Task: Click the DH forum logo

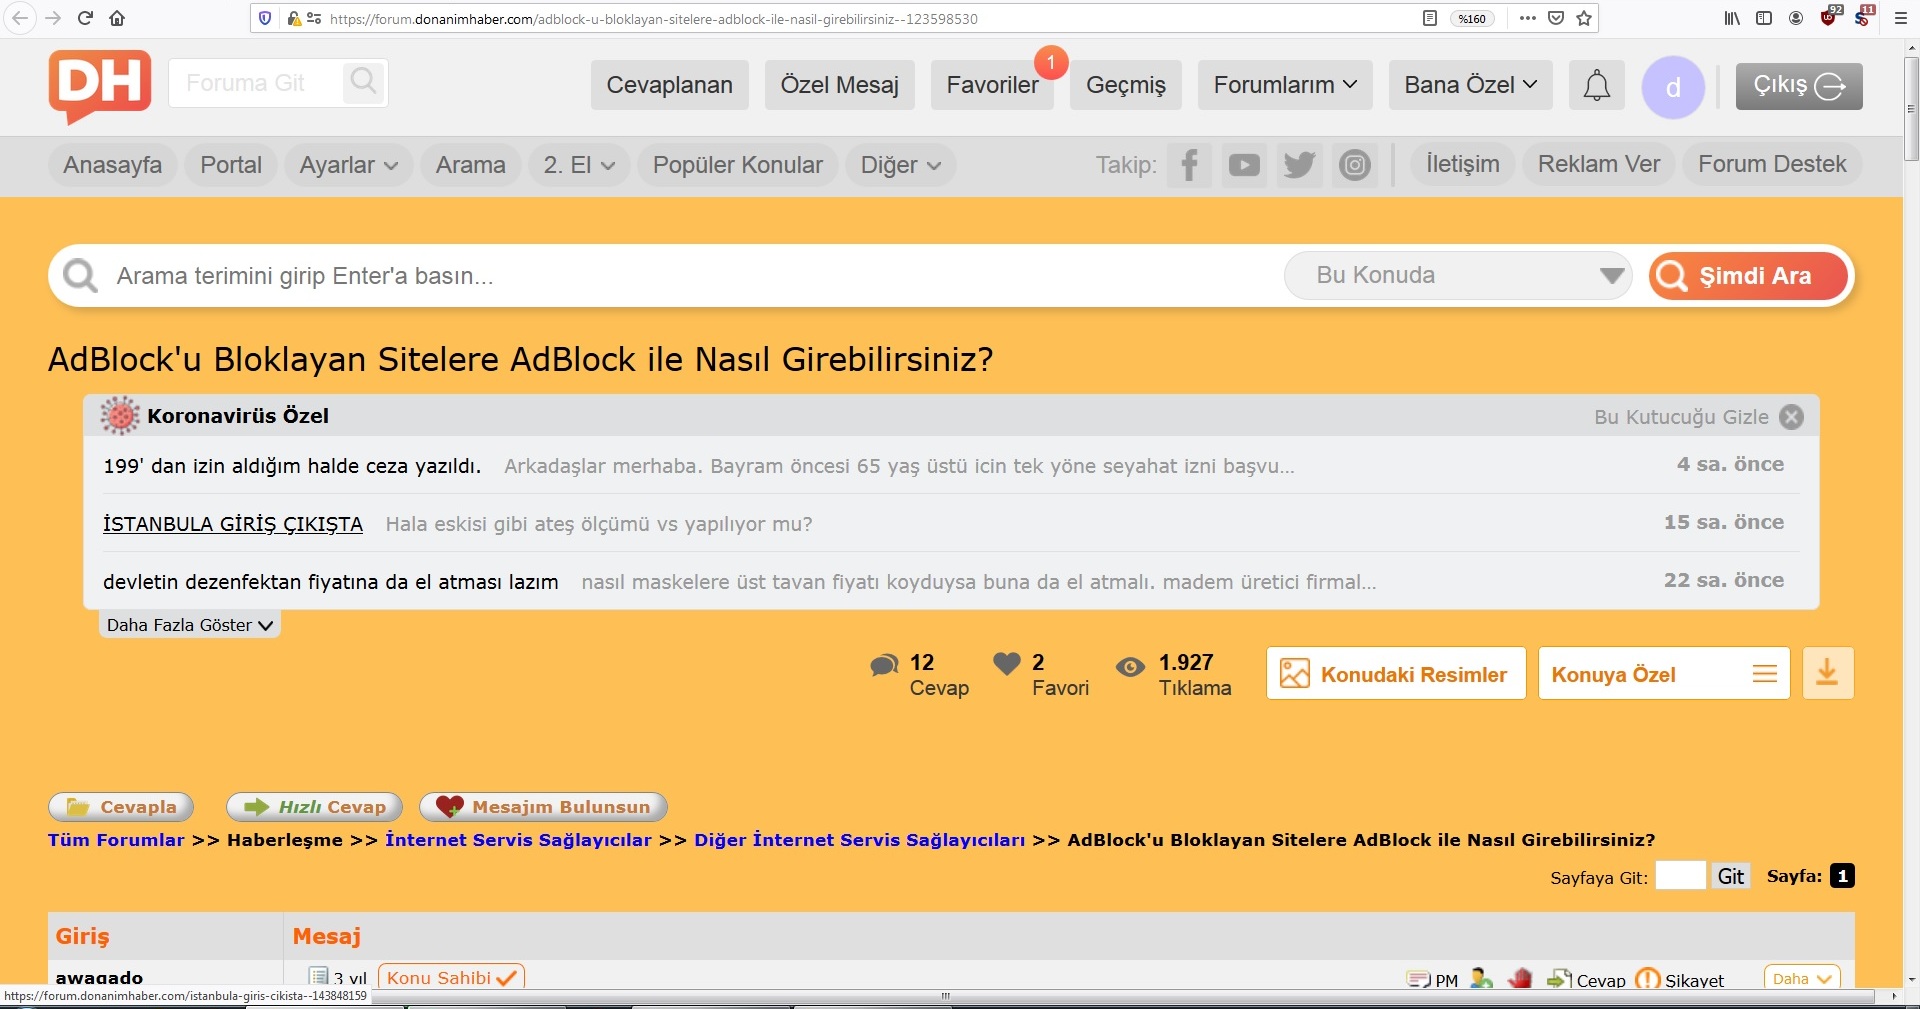Action: pos(100,87)
